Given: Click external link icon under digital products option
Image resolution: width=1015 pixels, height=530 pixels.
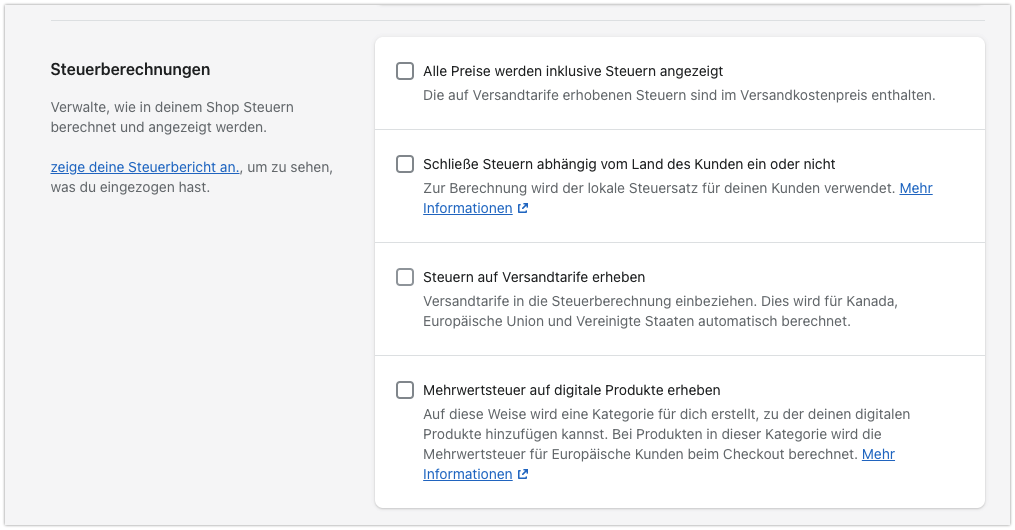Looking at the screenshot, I should (523, 475).
